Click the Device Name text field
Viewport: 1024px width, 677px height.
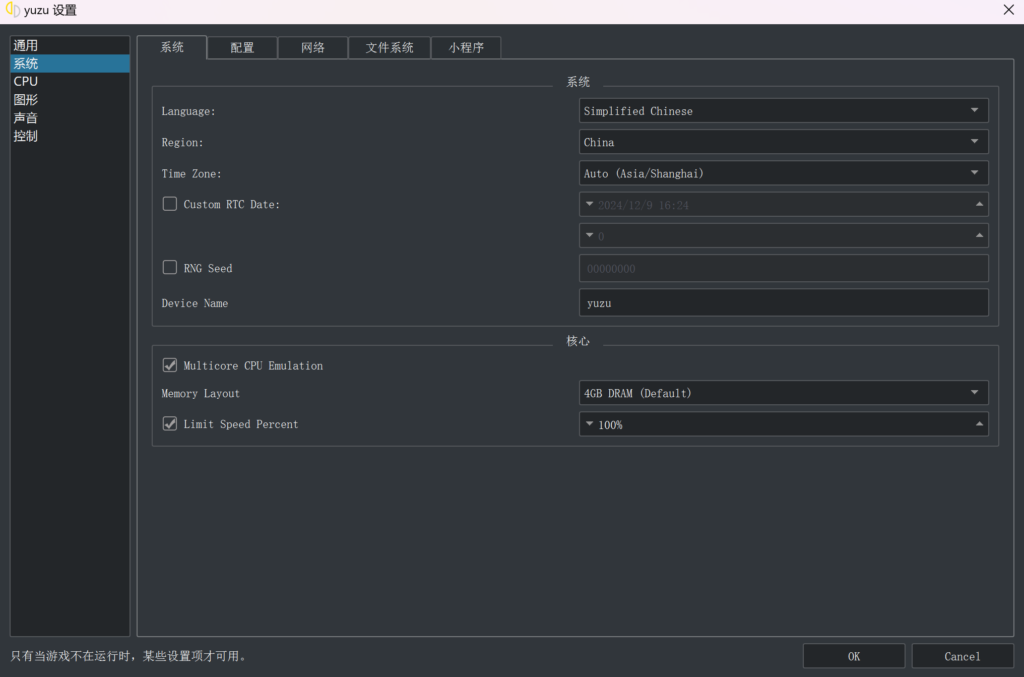[783, 303]
